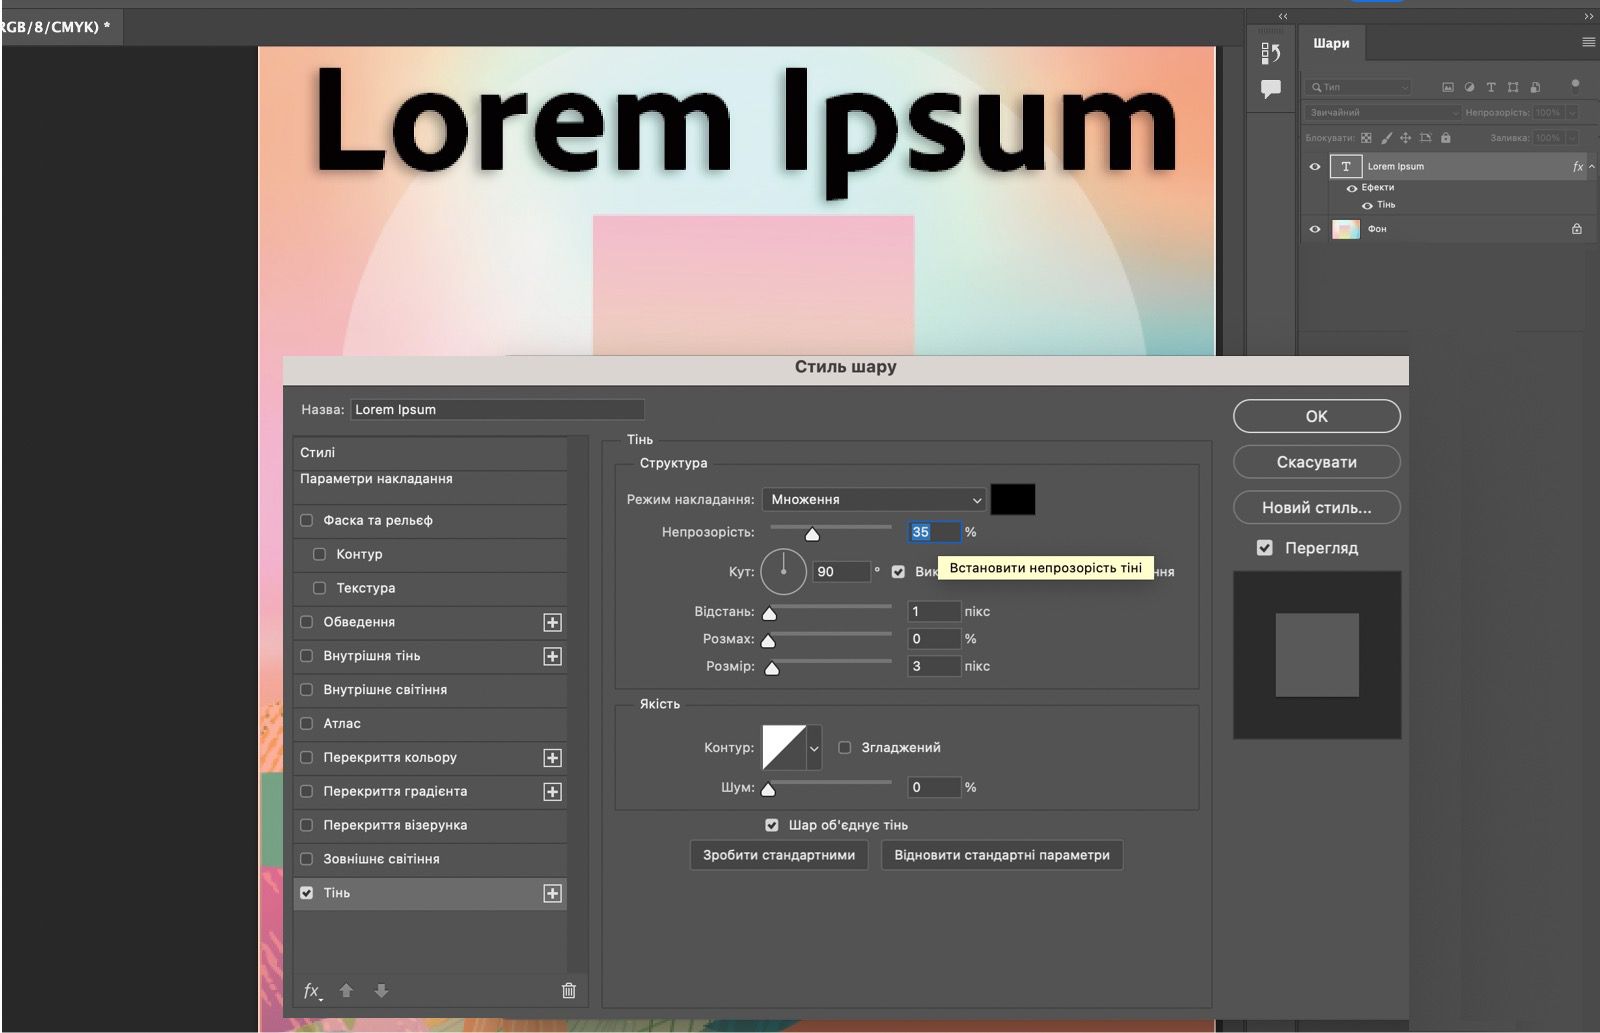Click Зробити стандартними button
The height and width of the screenshot is (1033, 1600).
[x=779, y=855]
